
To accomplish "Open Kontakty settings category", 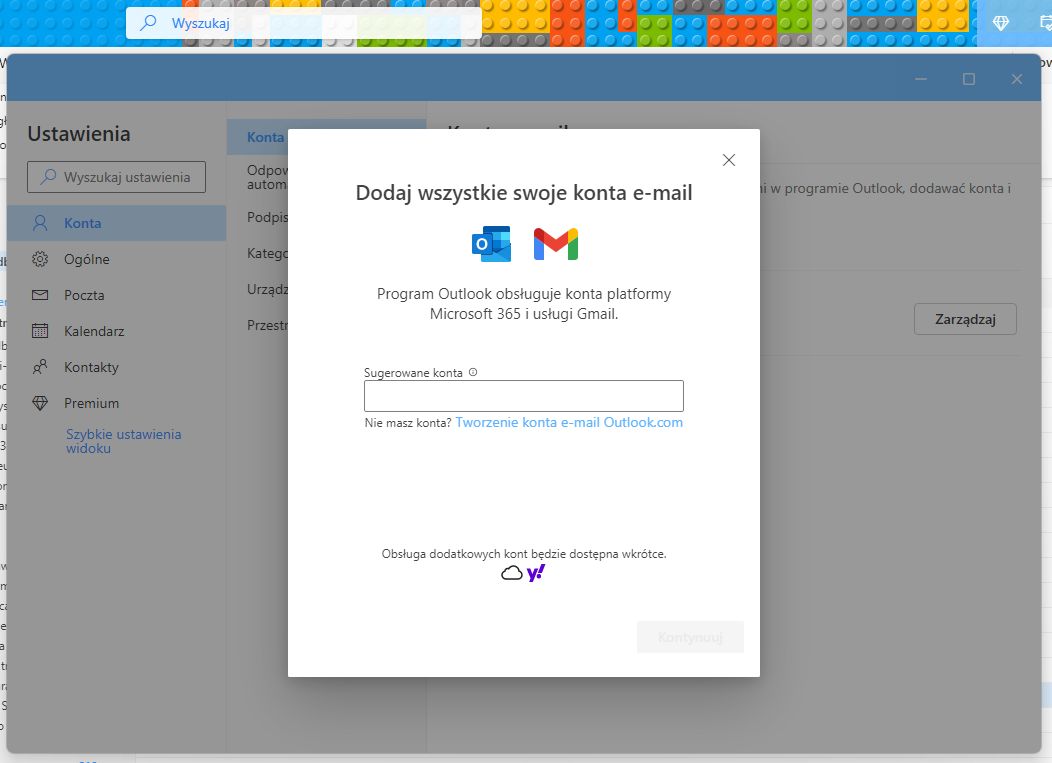I will coord(117,367).
